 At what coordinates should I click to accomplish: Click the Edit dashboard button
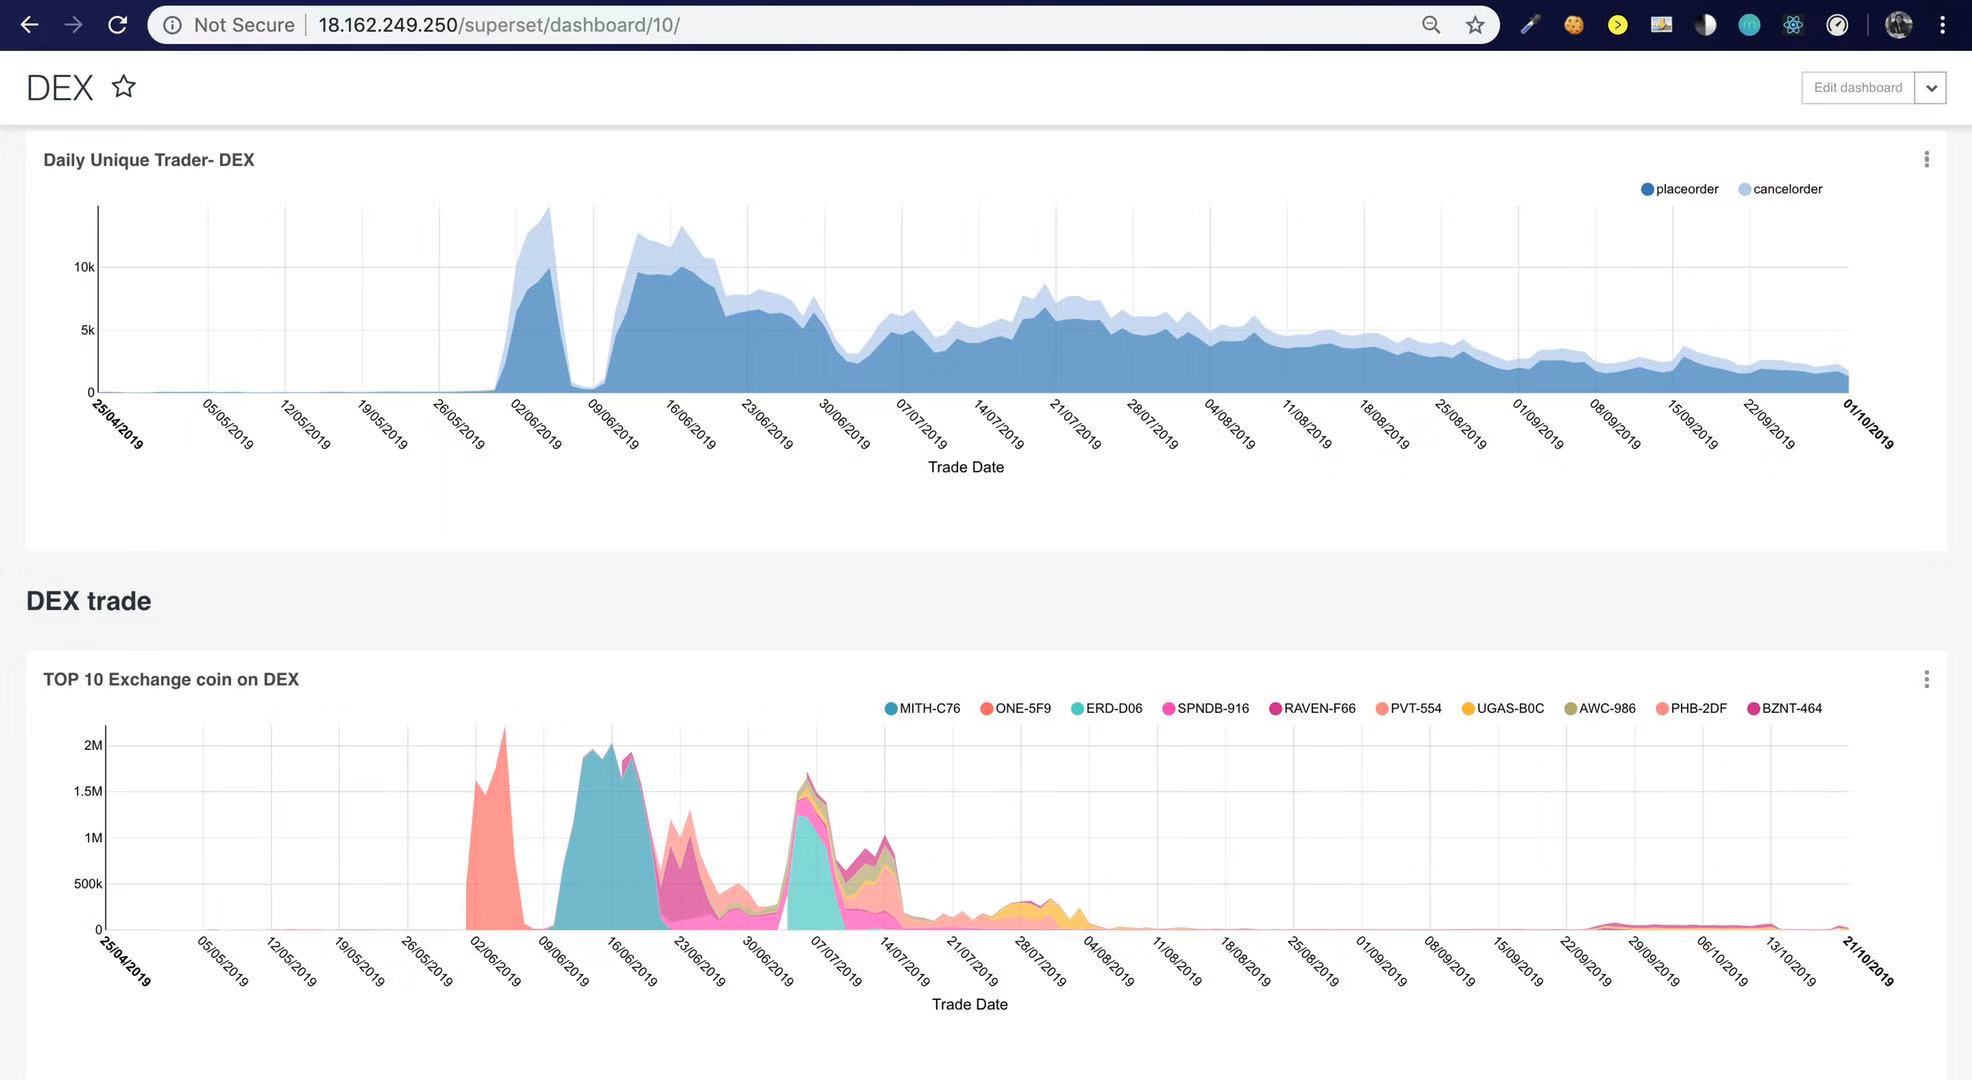click(x=1858, y=88)
